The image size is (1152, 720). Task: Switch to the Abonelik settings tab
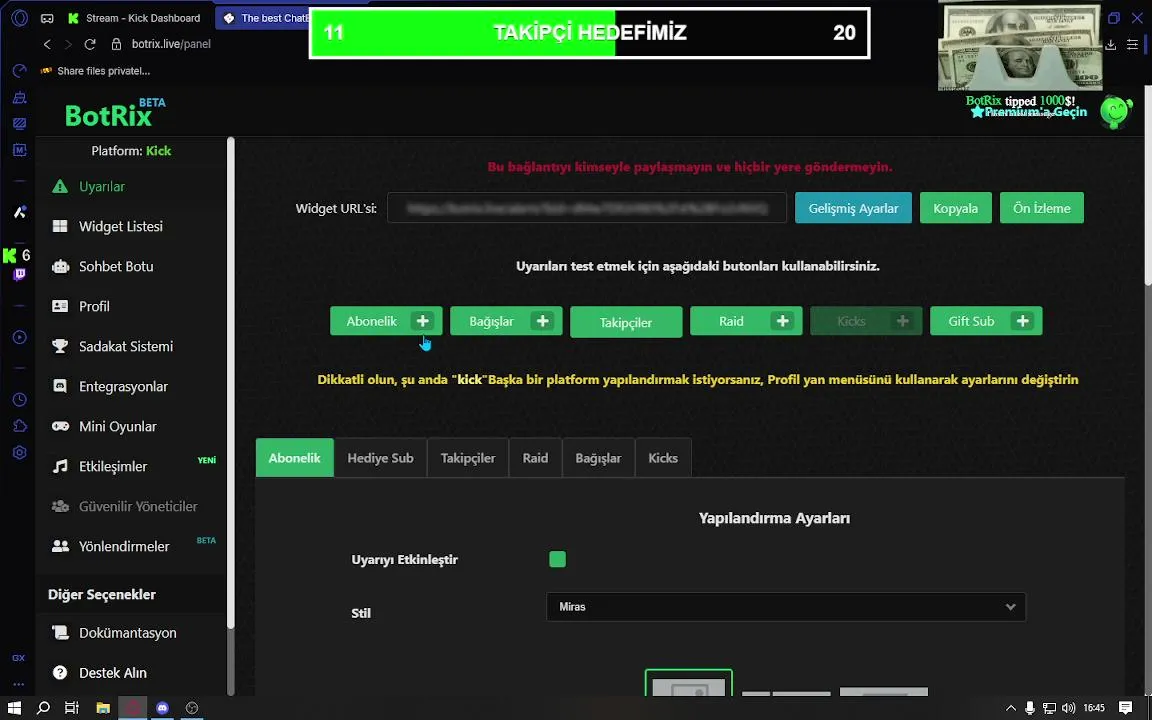295,458
